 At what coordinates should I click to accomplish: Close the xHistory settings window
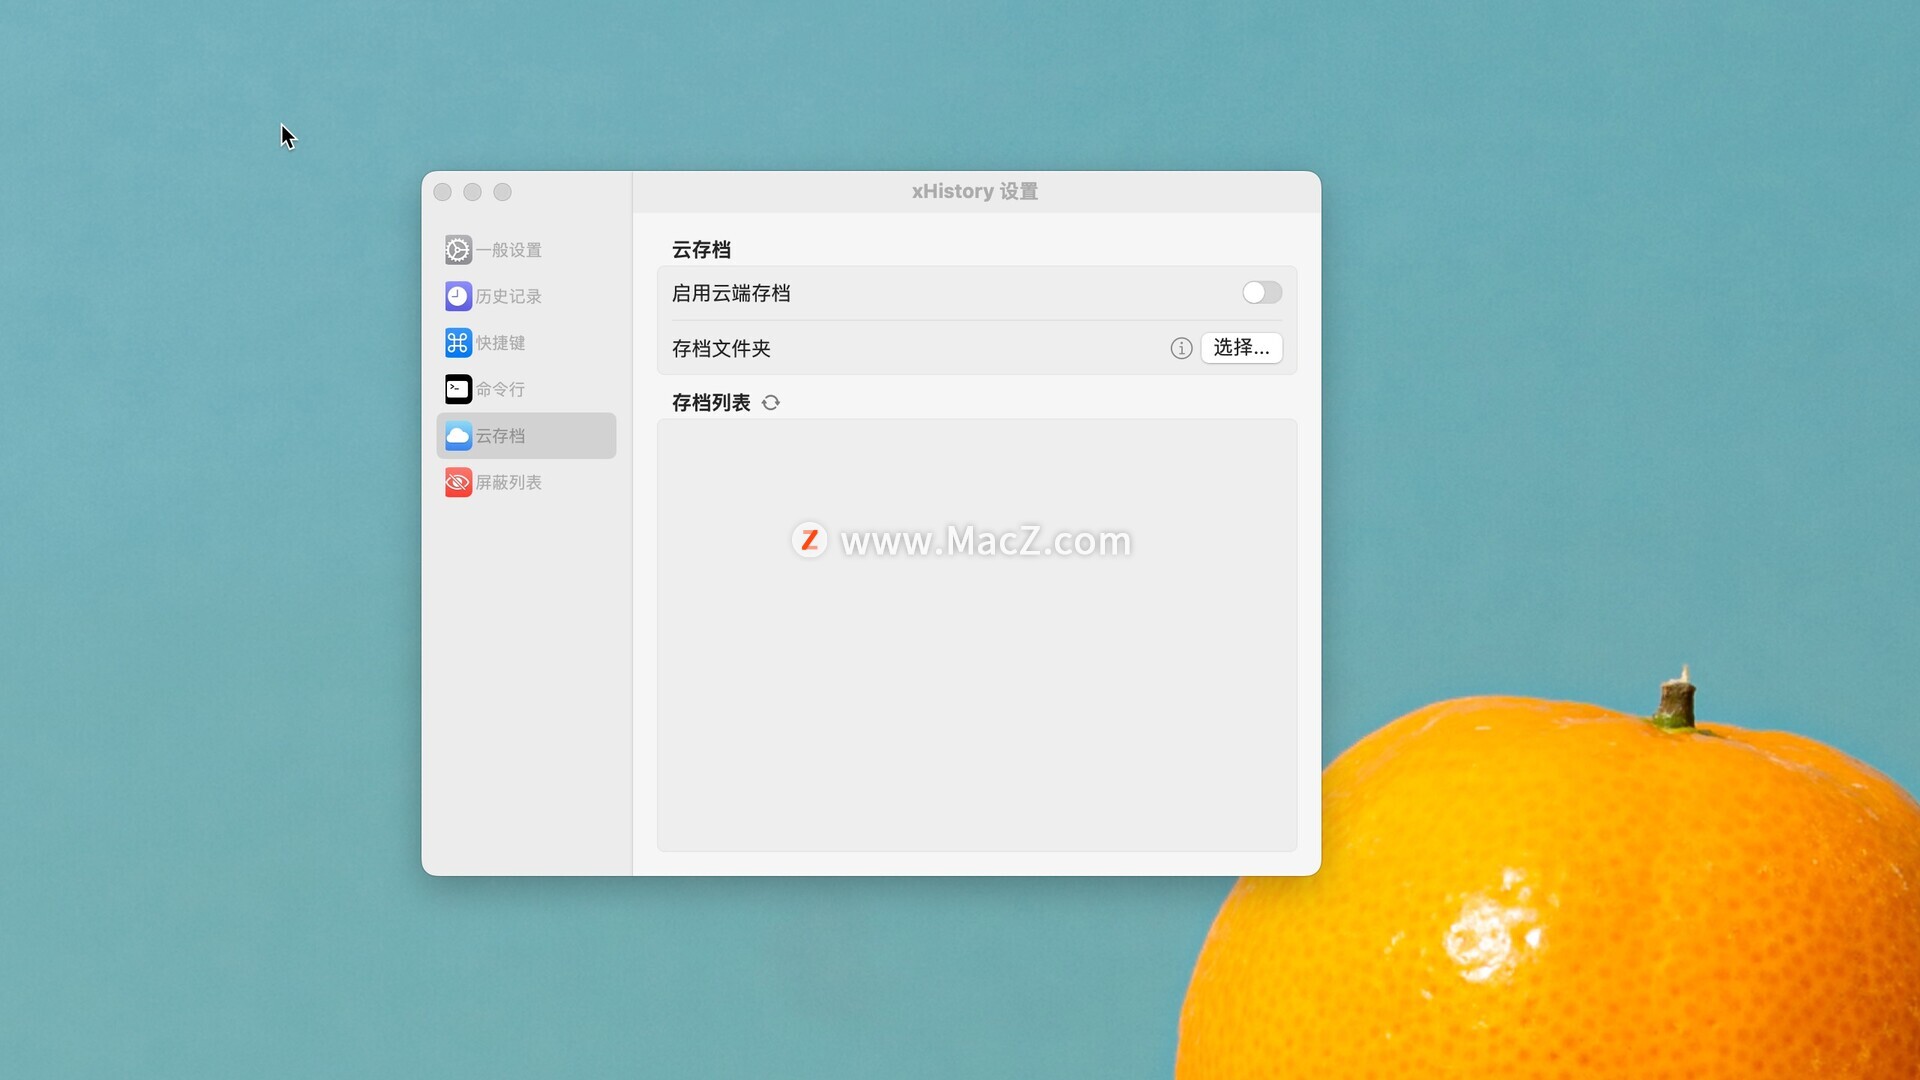(443, 192)
